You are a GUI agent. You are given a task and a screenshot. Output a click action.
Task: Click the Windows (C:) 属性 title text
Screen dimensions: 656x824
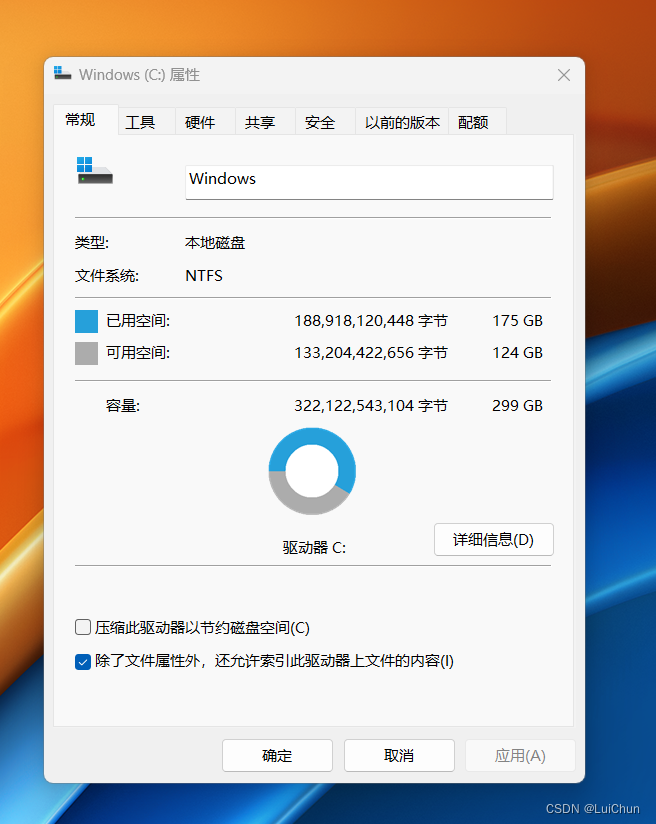point(139,75)
